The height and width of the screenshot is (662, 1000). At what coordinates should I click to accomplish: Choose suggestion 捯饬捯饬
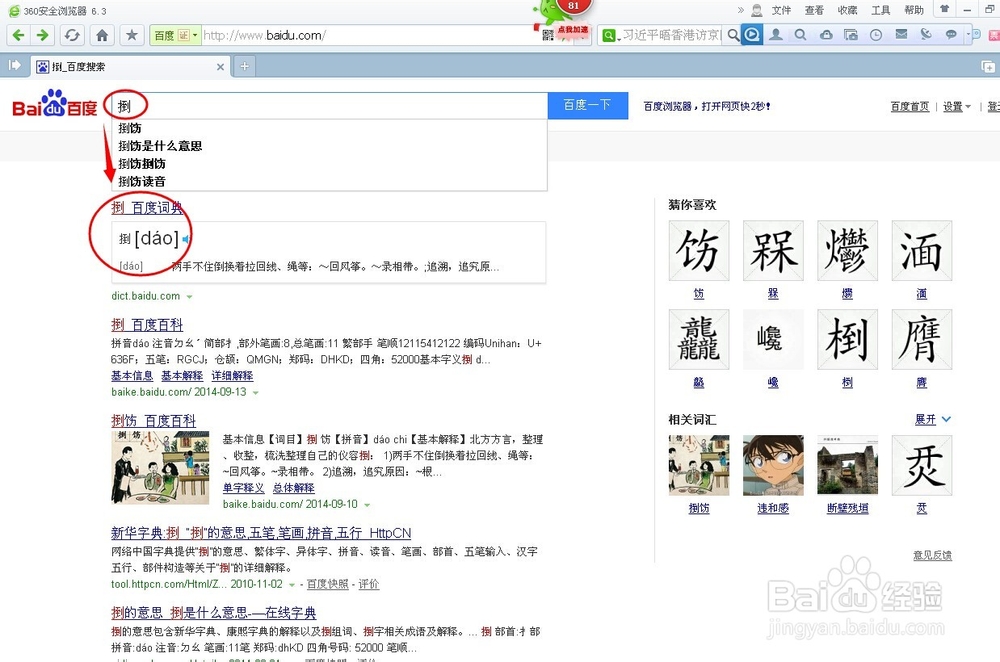tap(142, 164)
